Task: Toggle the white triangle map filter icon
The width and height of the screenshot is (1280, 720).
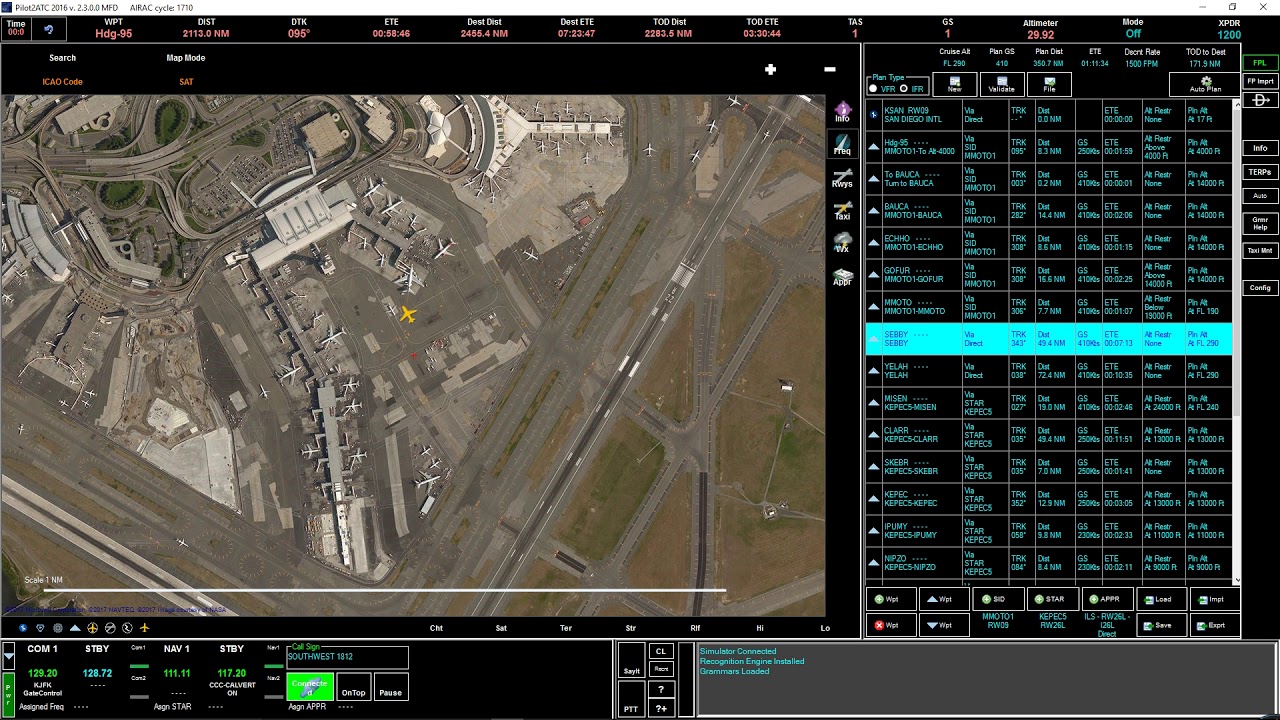Action: (75, 628)
